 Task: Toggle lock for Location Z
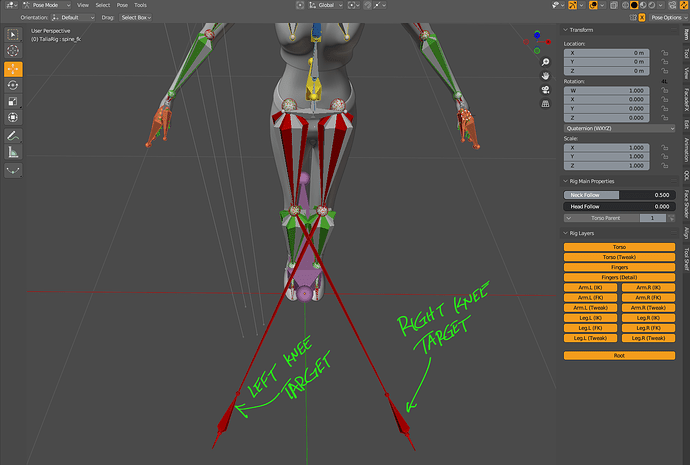[664, 71]
